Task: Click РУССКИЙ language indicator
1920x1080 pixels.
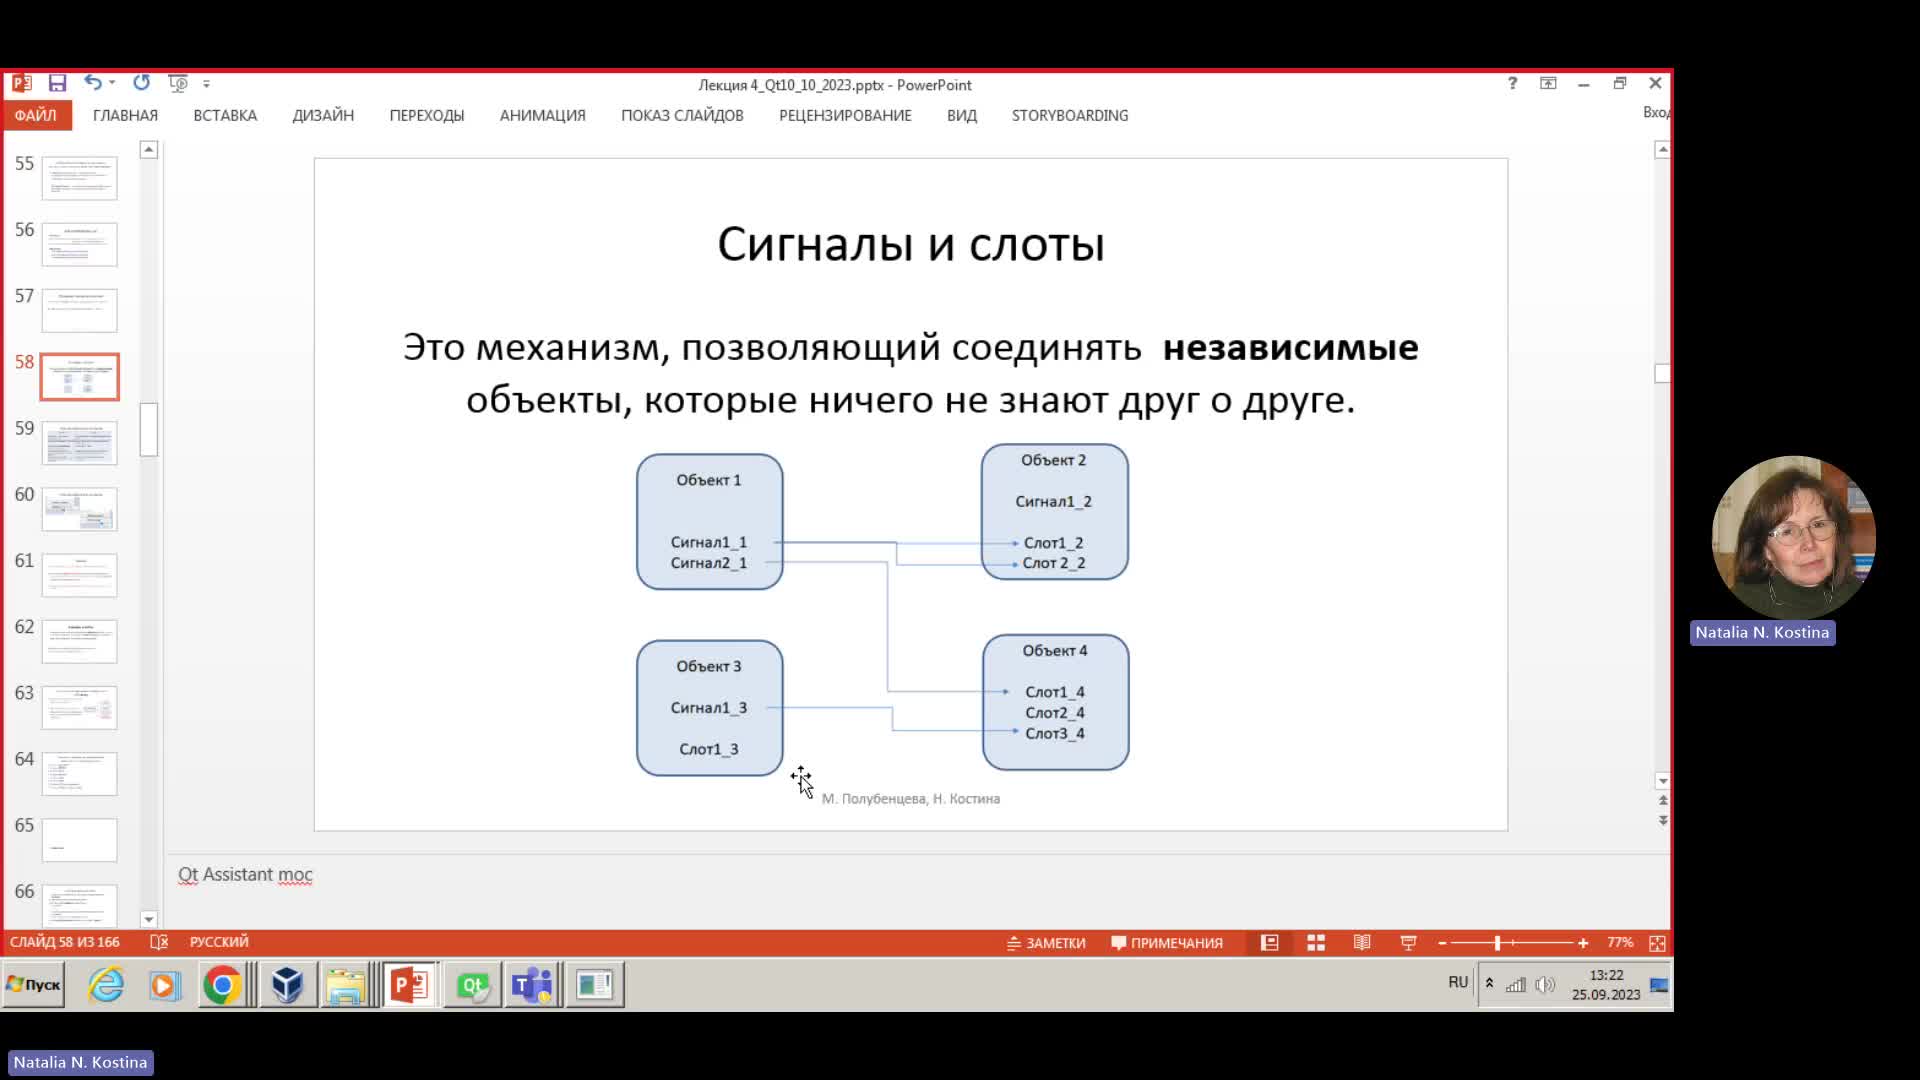Action: point(219,942)
